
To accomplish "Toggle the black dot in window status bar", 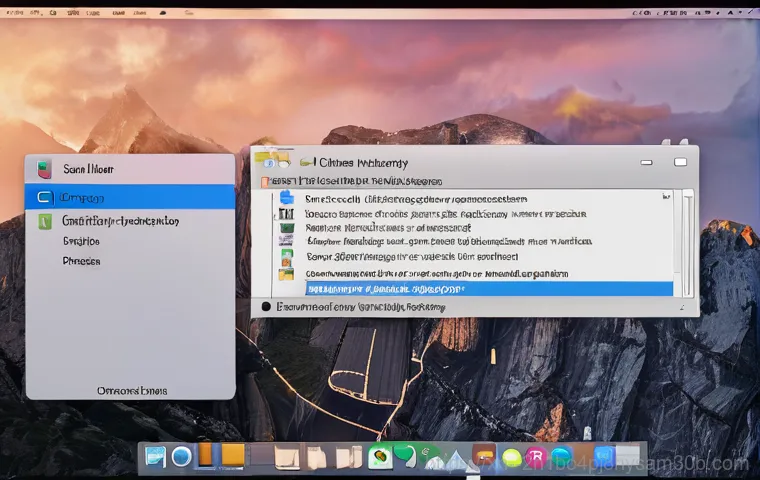I will [x=266, y=308].
